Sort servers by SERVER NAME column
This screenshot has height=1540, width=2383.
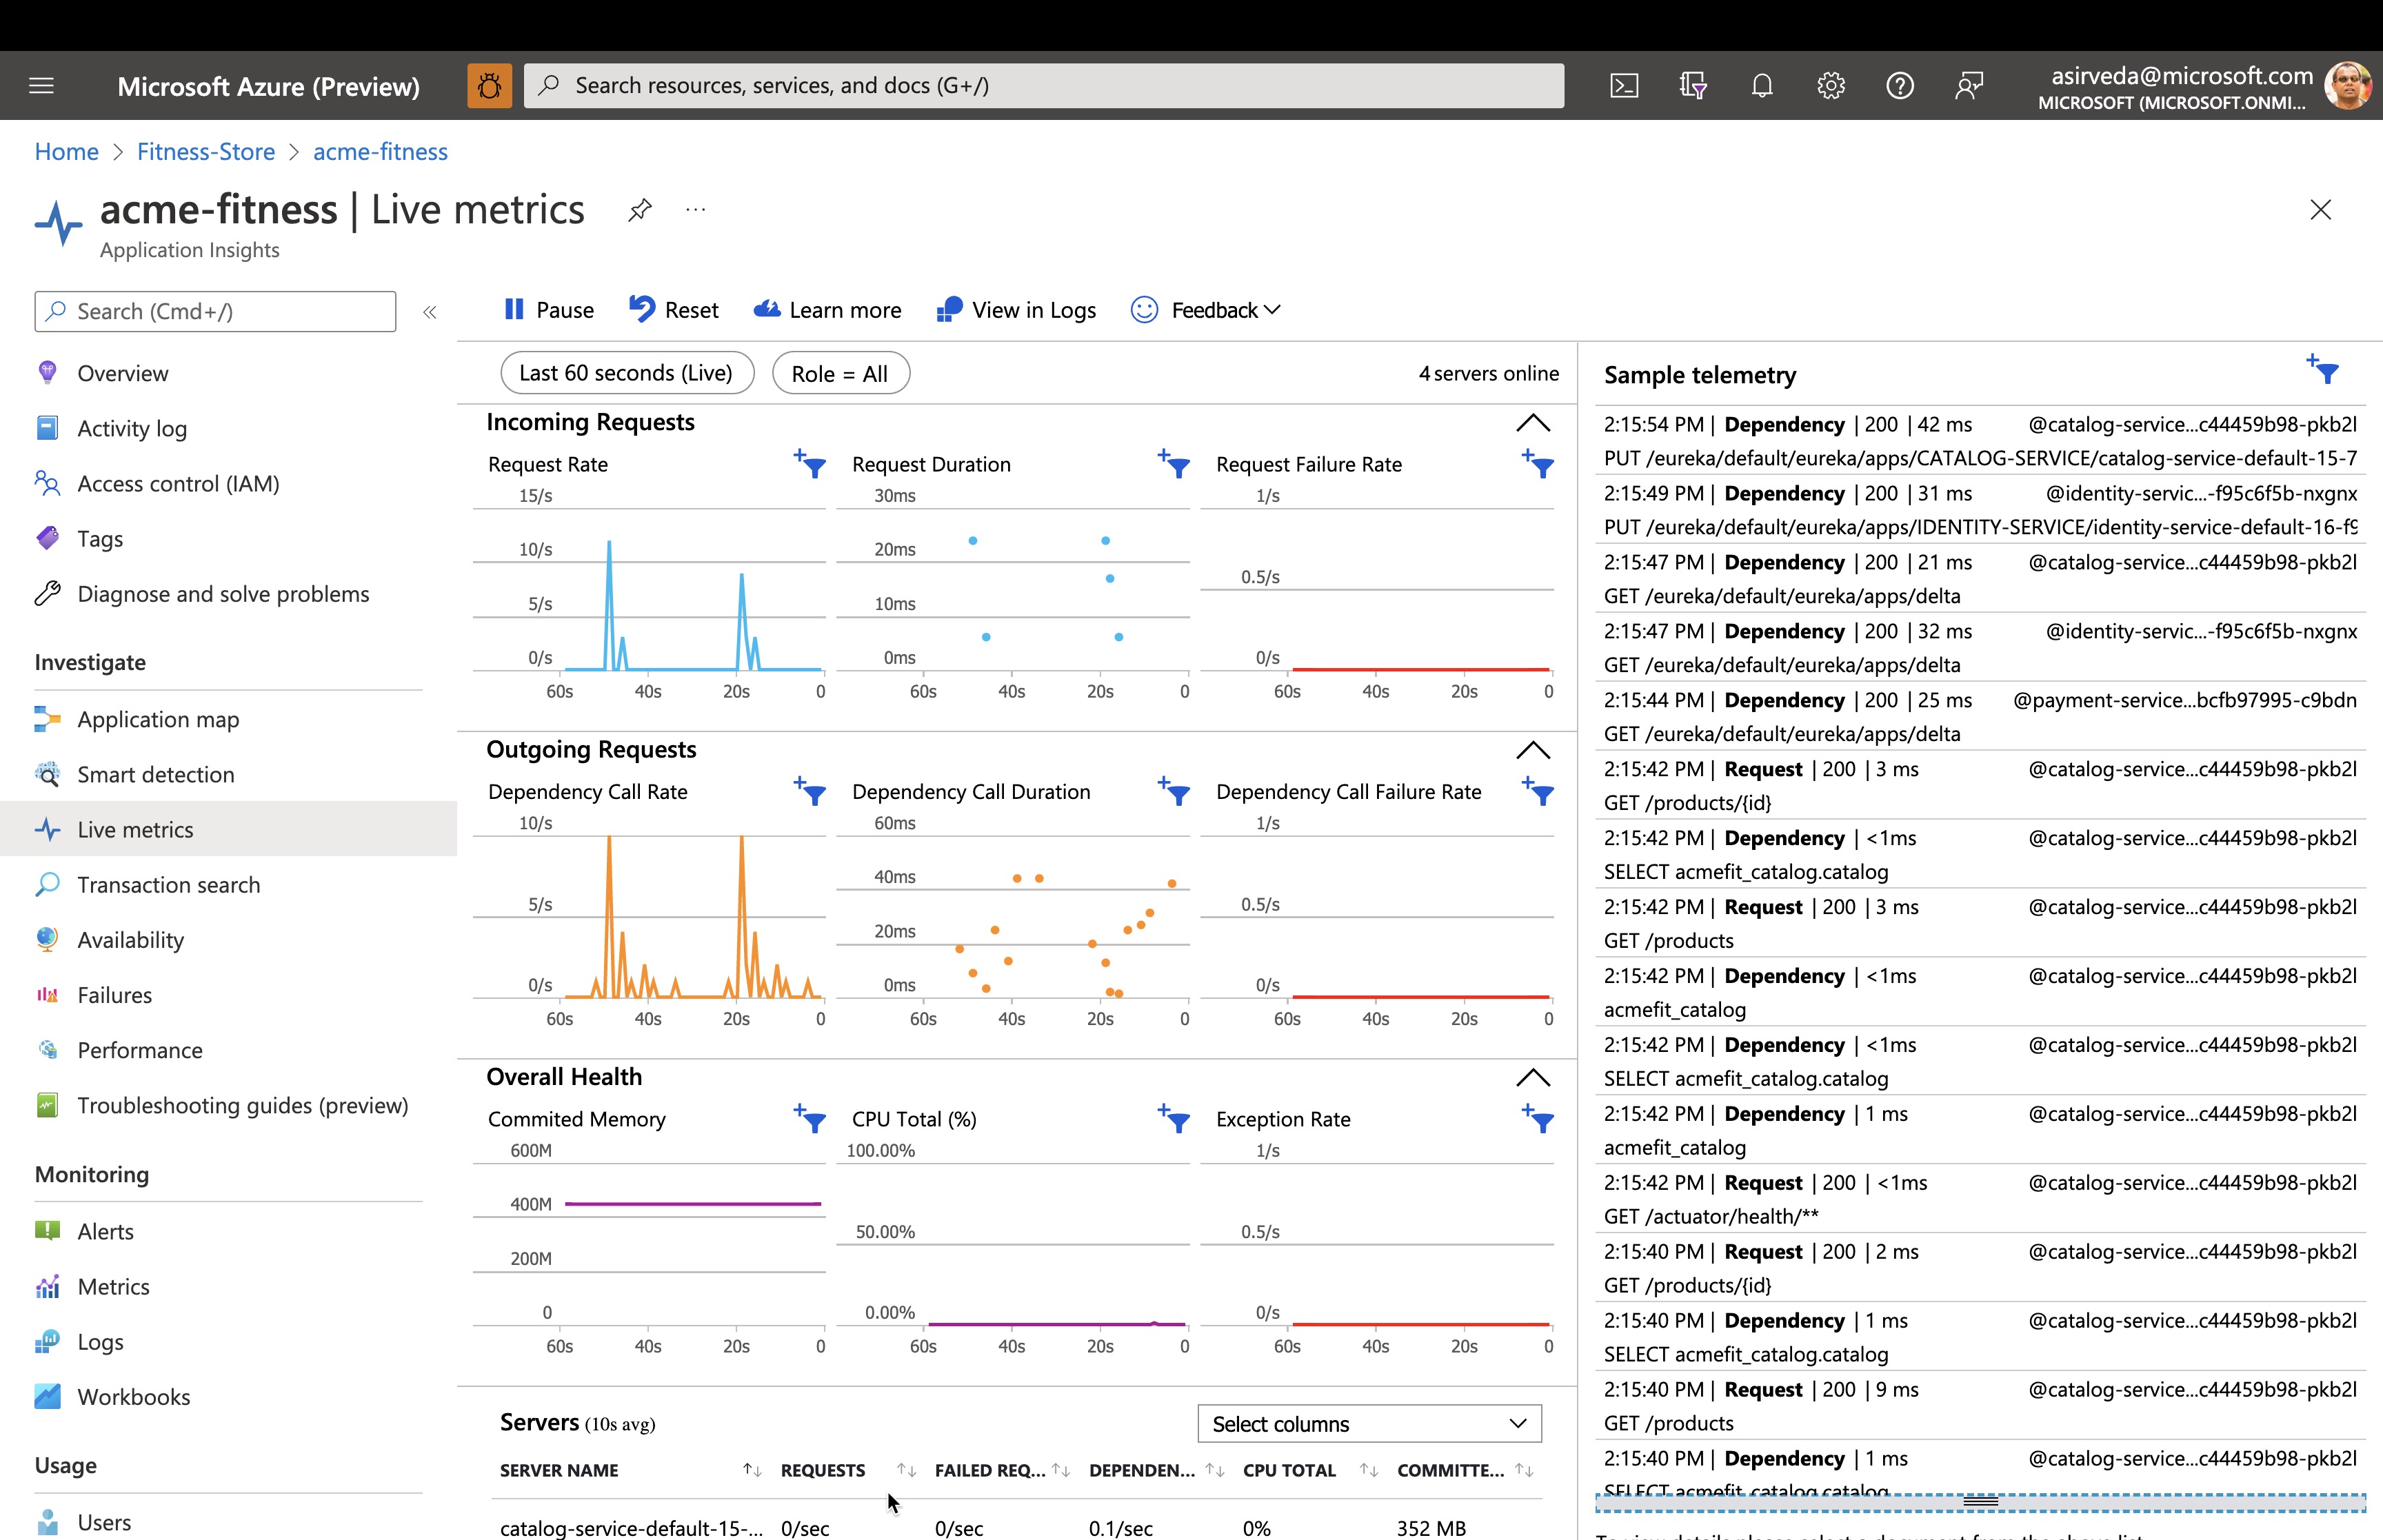(x=752, y=1470)
